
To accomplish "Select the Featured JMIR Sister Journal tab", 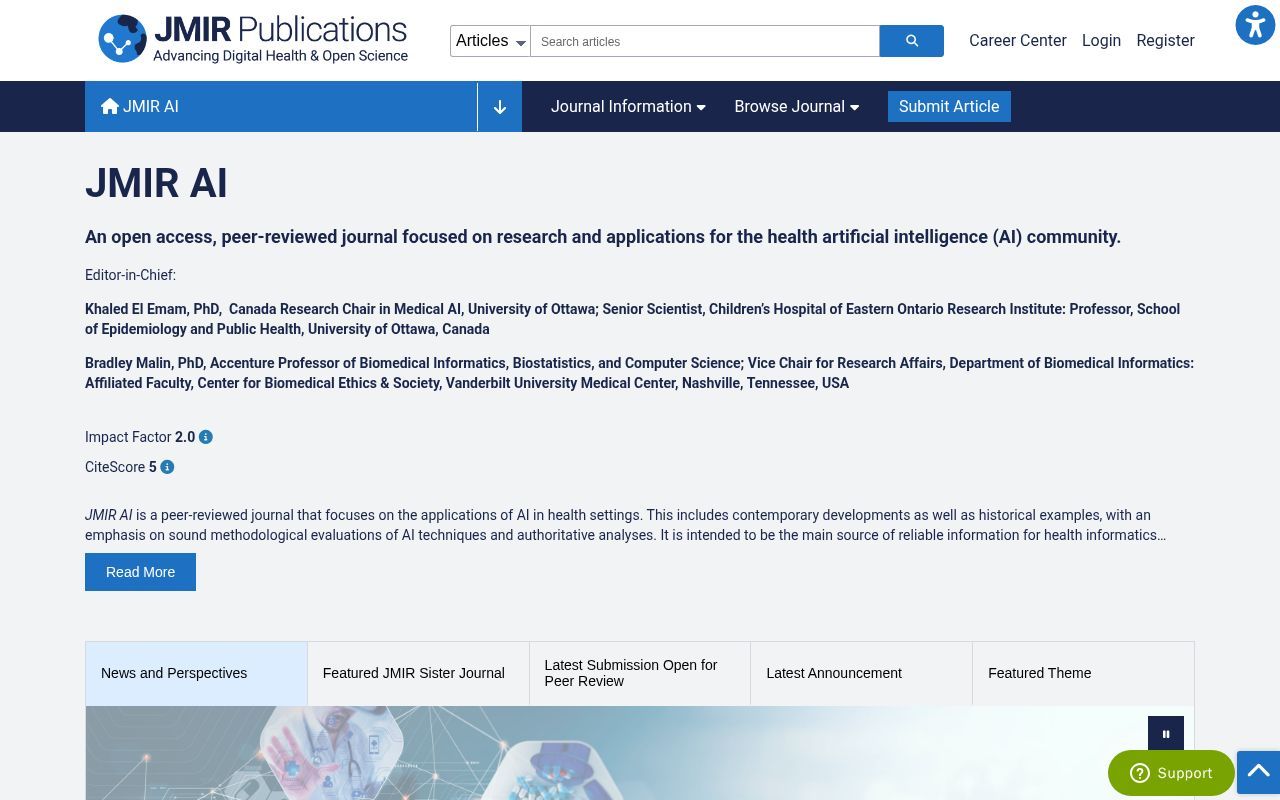I will pos(418,673).
